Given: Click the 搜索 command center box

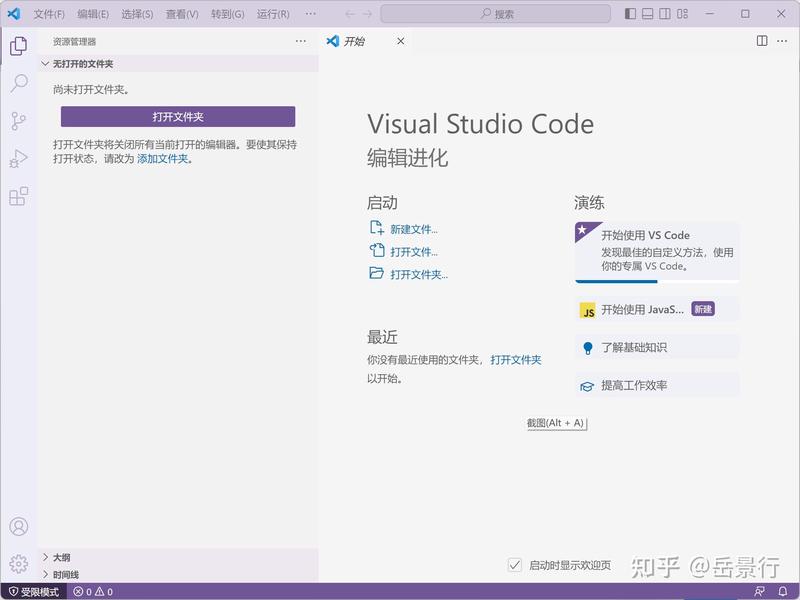Looking at the screenshot, I should click(x=495, y=14).
